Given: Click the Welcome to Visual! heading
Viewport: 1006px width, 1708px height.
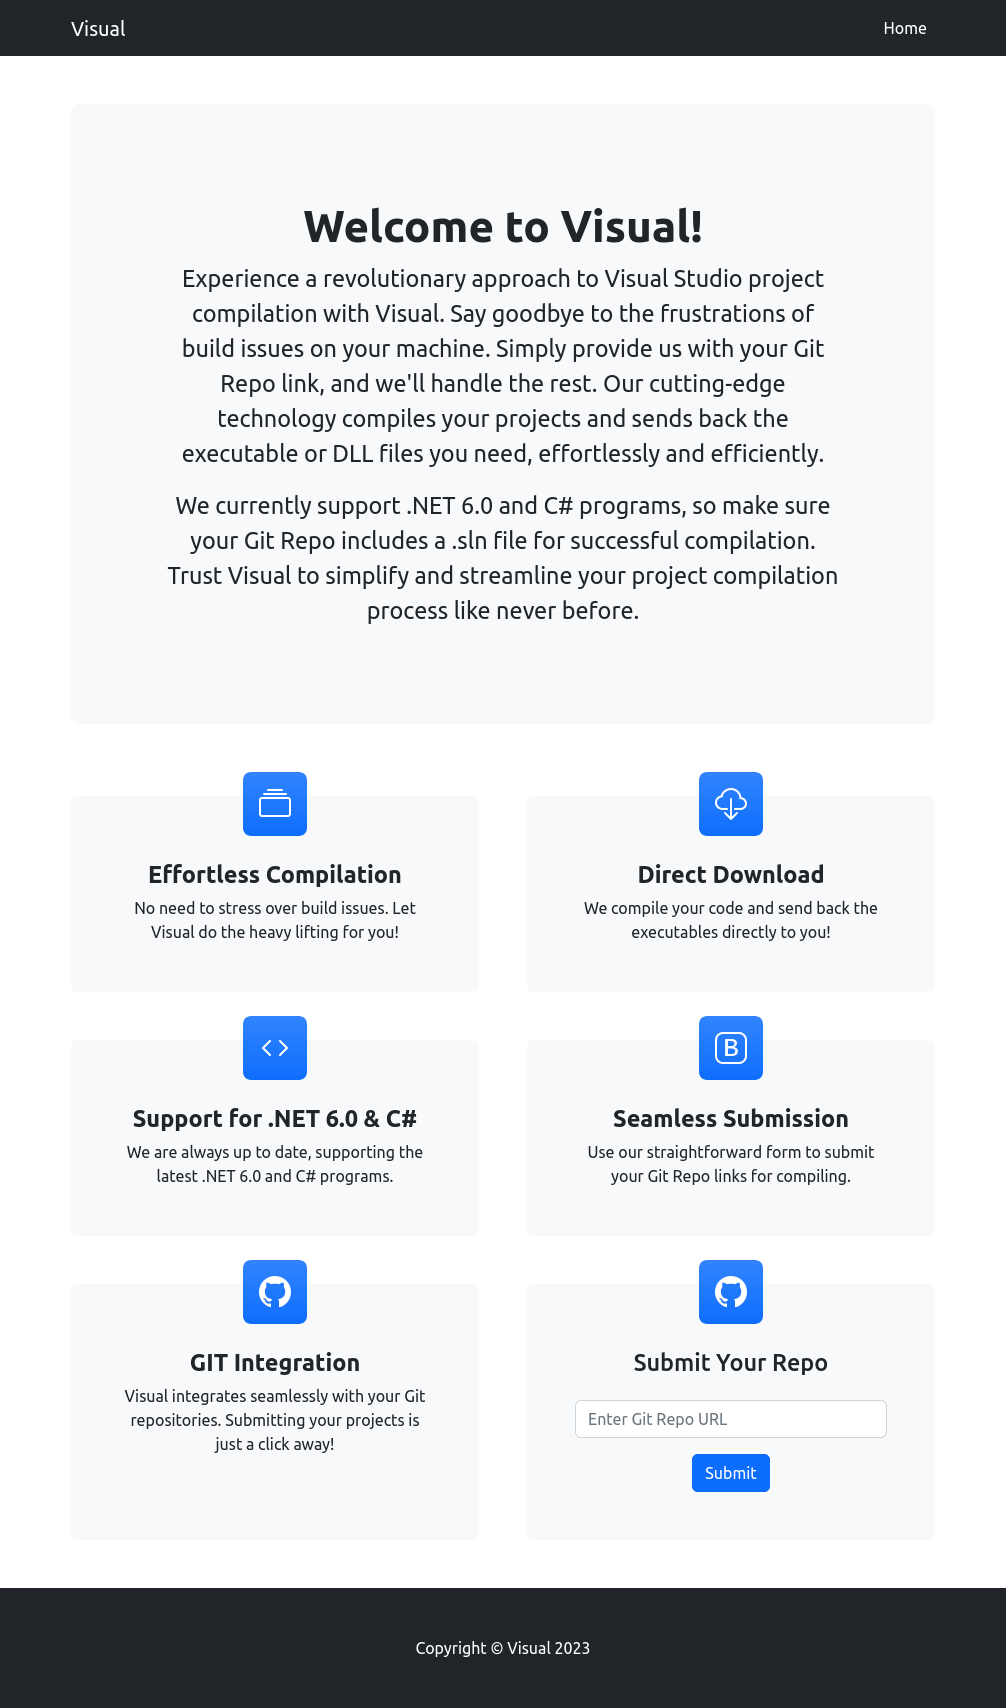Looking at the screenshot, I should click(503, 227).
